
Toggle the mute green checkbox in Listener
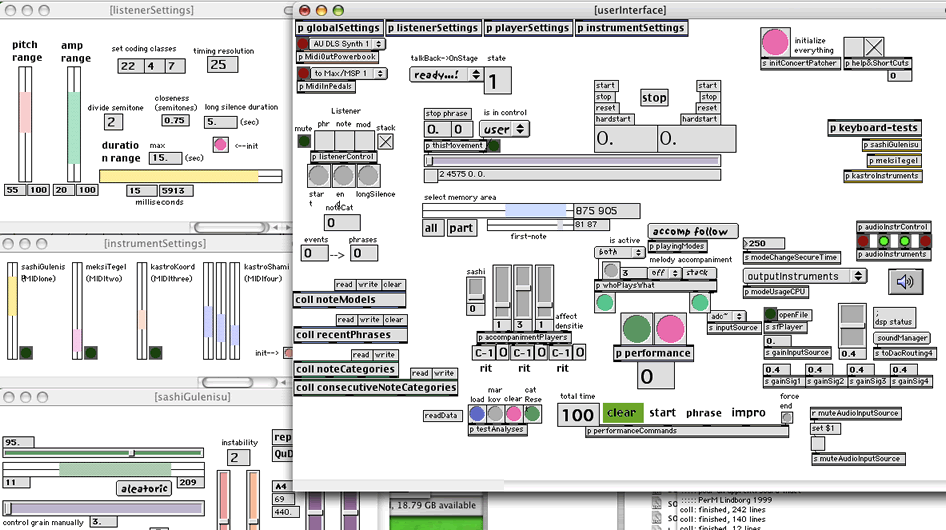click(304, 141)
